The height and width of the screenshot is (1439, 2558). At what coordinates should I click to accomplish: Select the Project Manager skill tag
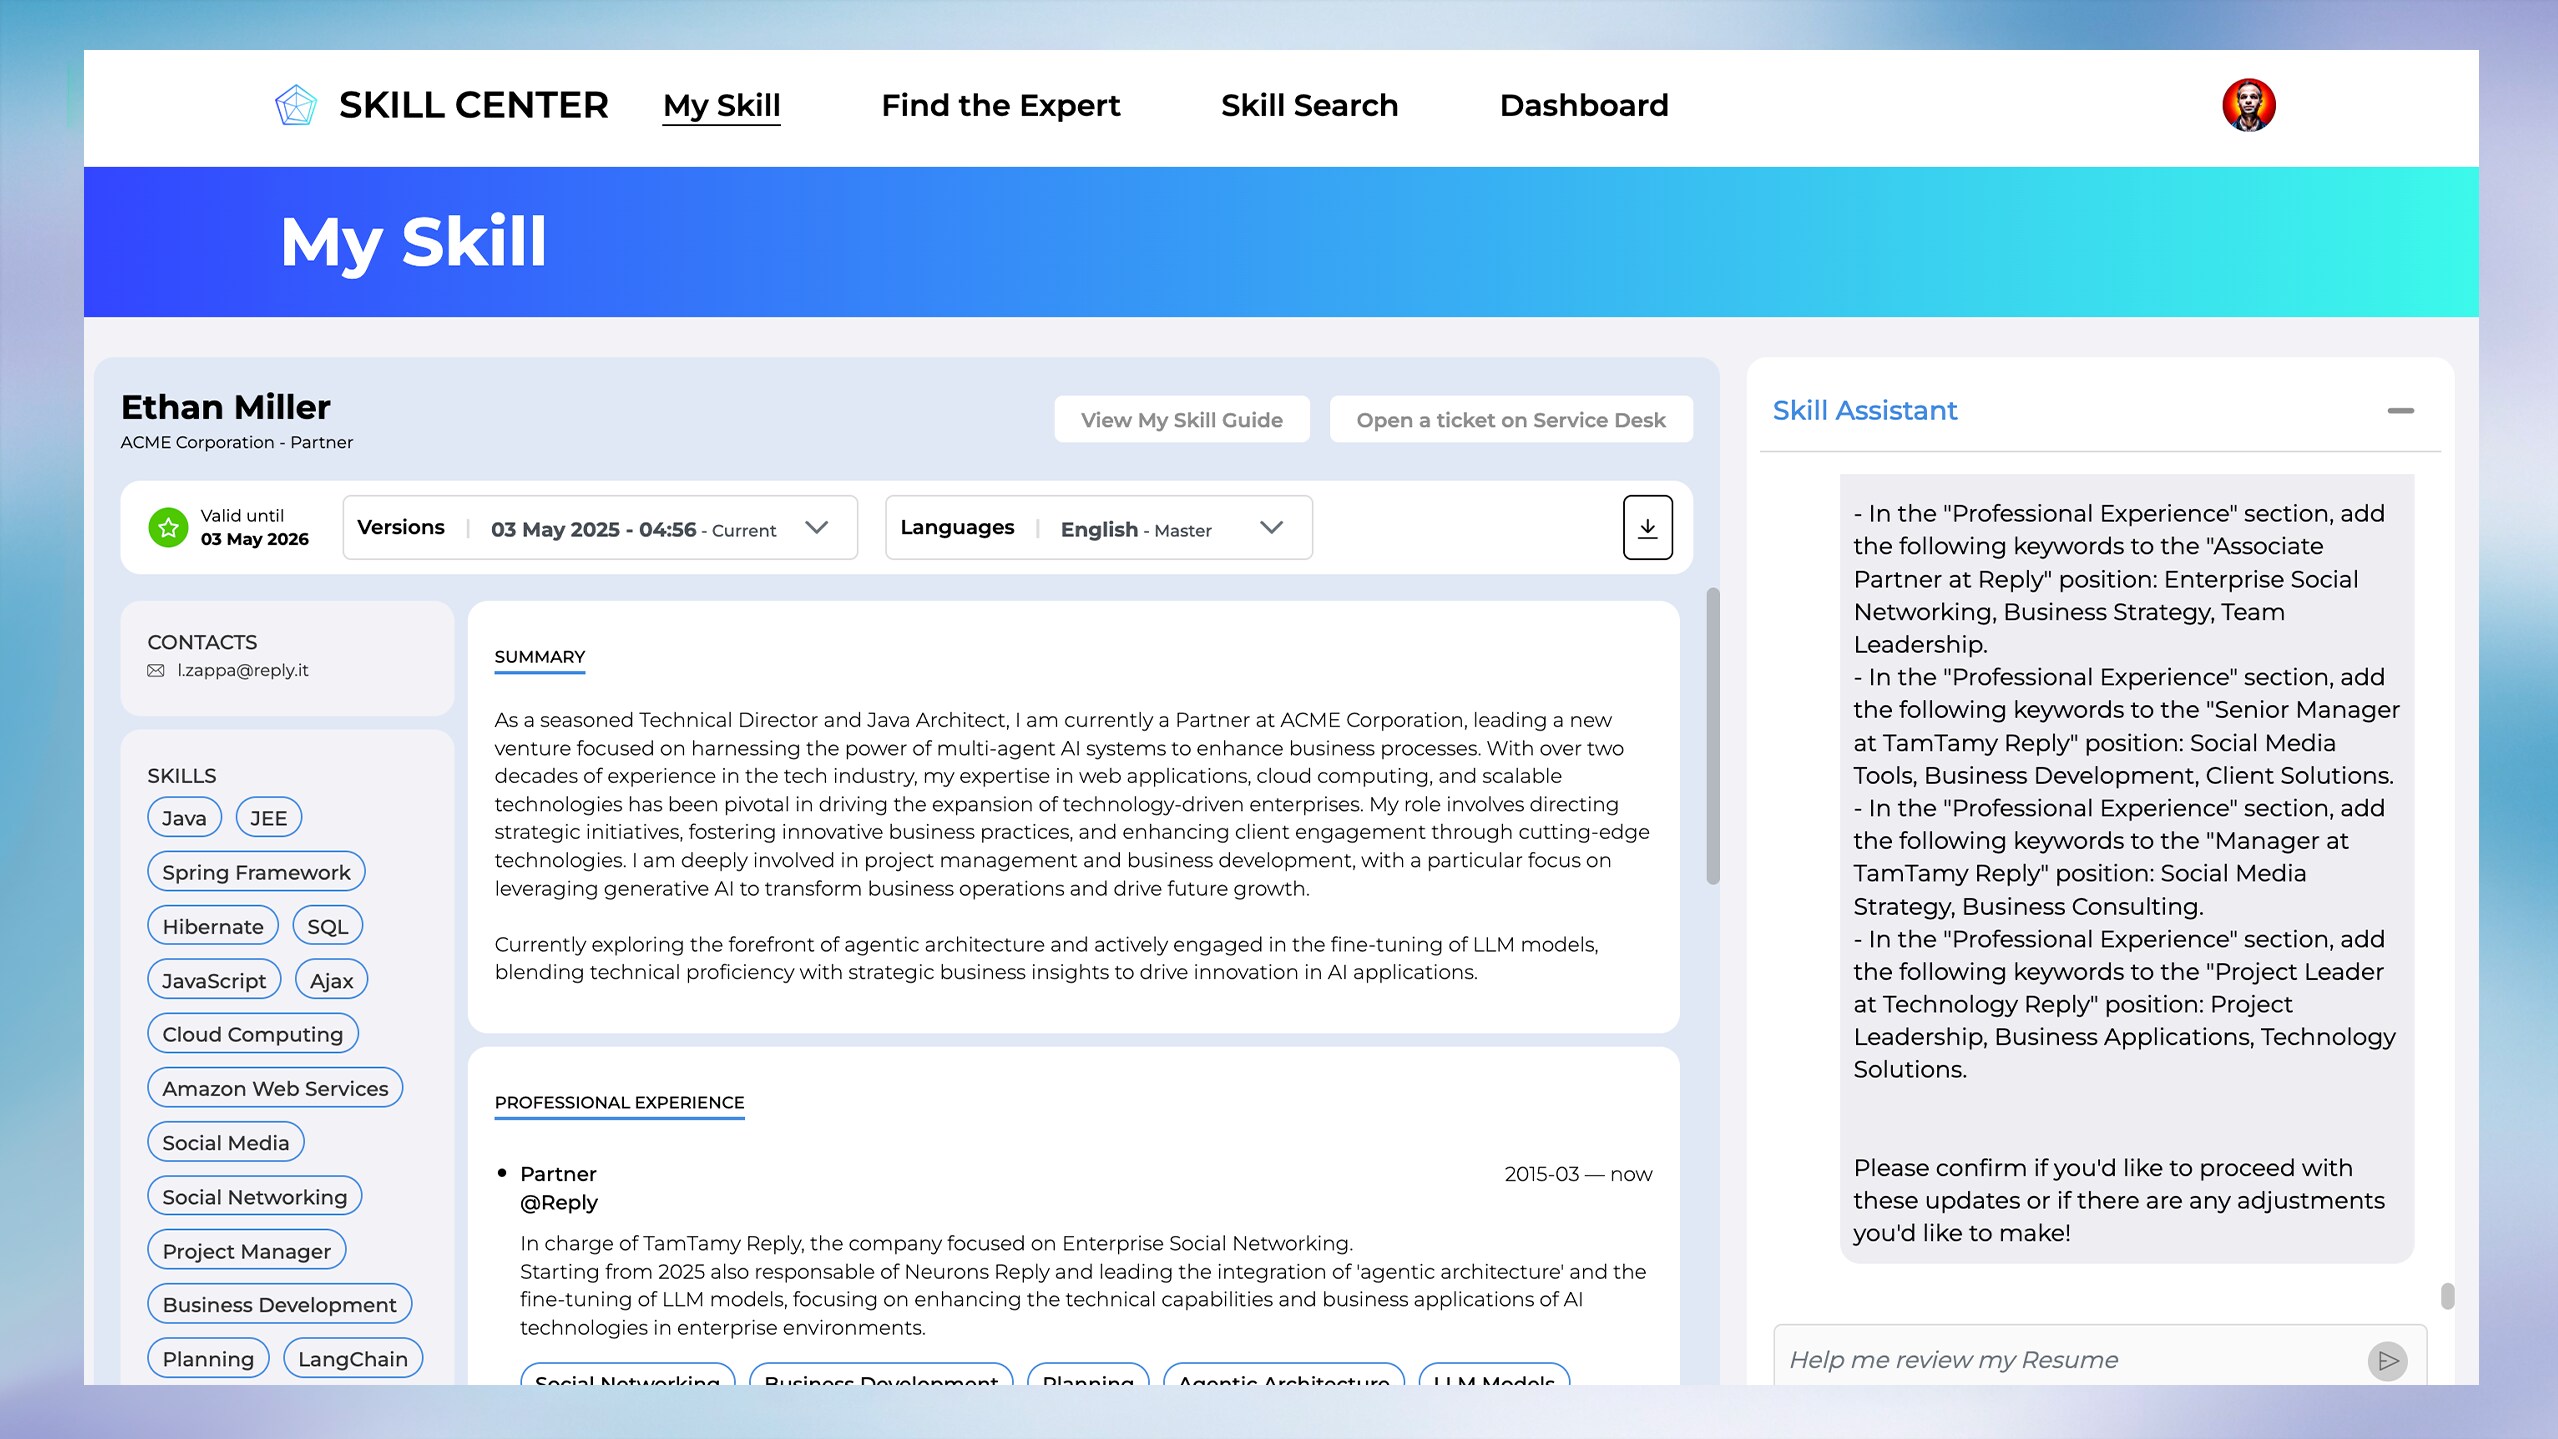[246, 1251]
